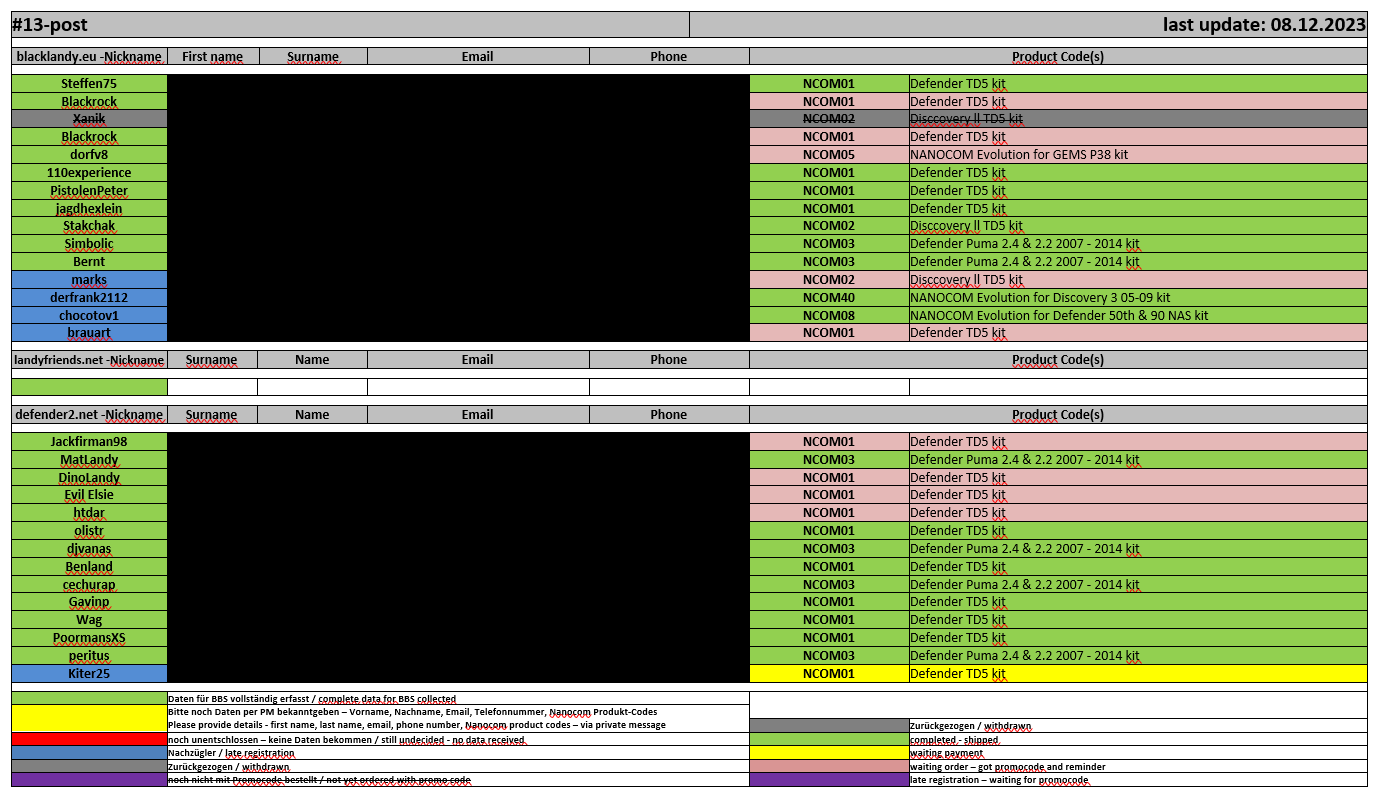The width and height of the screenshot is (1383, 797).
Task: Select the Wag nickname cell
Action: (x=89, y=620)
